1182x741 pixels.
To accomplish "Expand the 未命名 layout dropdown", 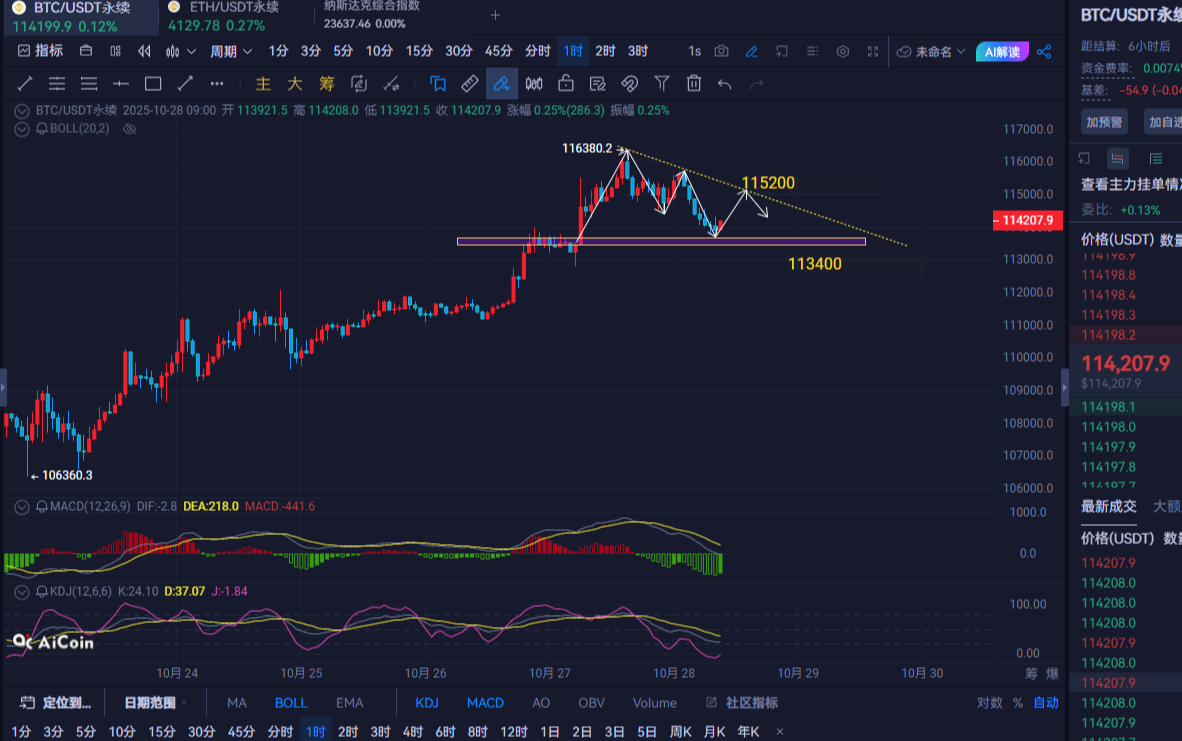I will tap(931, 51).
